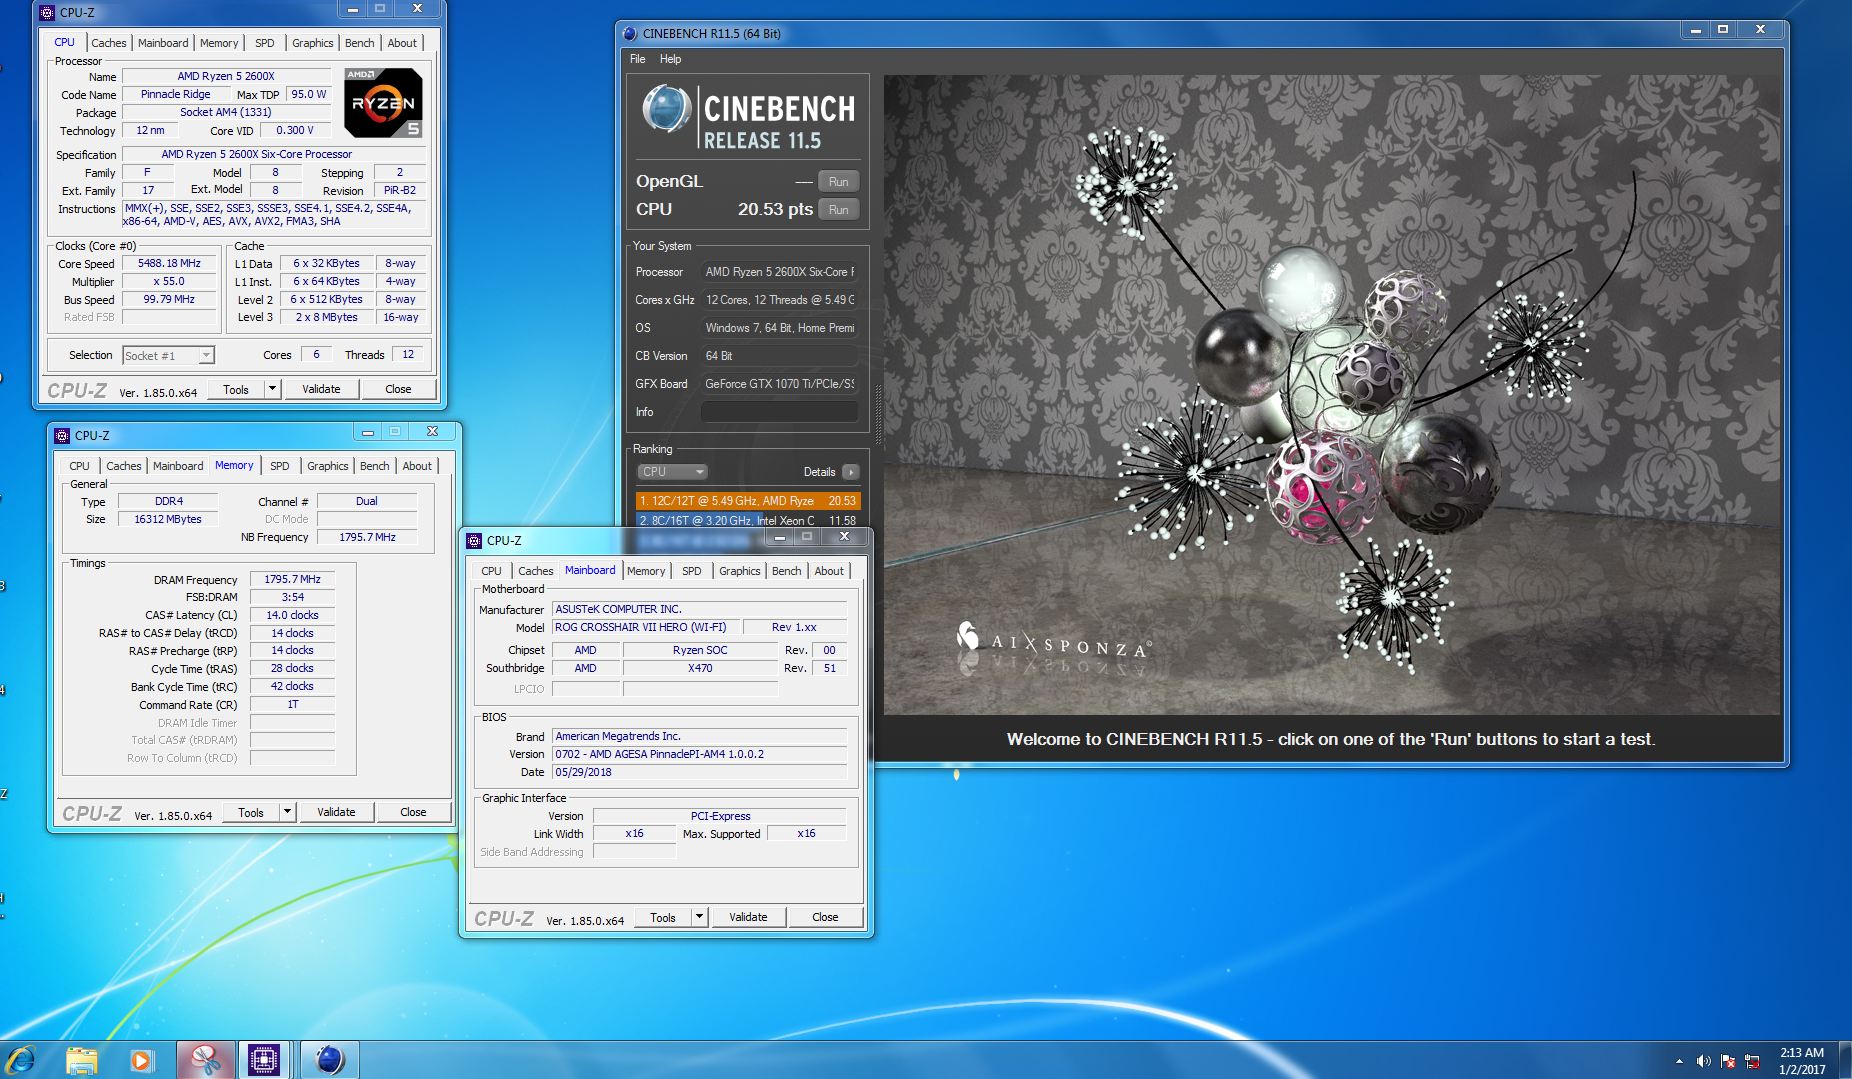Run the OpenGL benchmark in Cinebench

coord(838,181)
